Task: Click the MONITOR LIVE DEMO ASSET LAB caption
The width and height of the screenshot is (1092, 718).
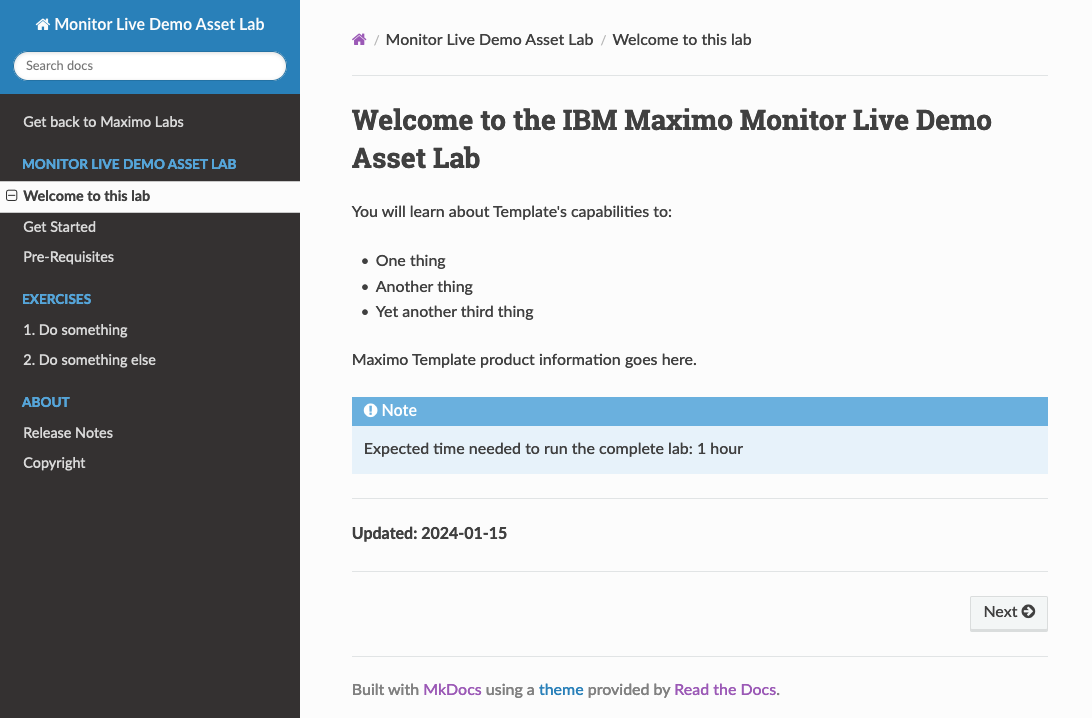Action: pyautogui.click(x=129, y=164)
